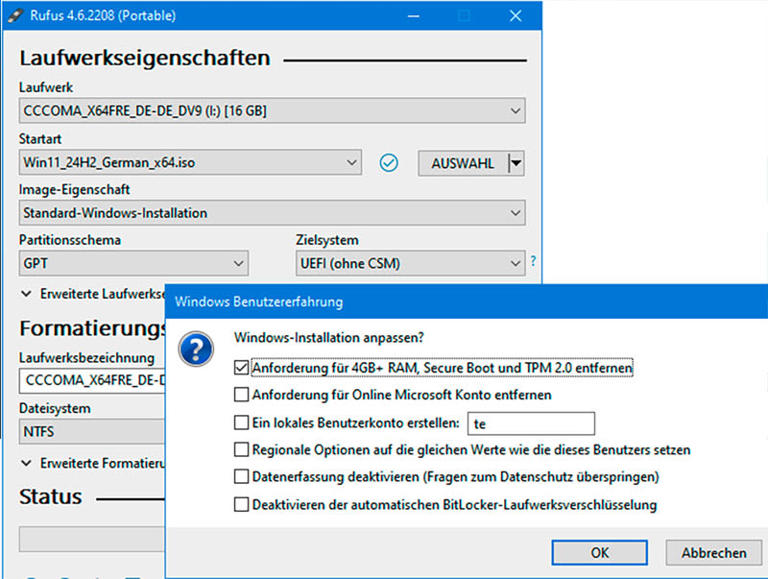Uncheck the RAM, Secure Boot and TPM 2.0 requirement removal
The height and width of the screenshot is (579, 768).
point(241,368)
